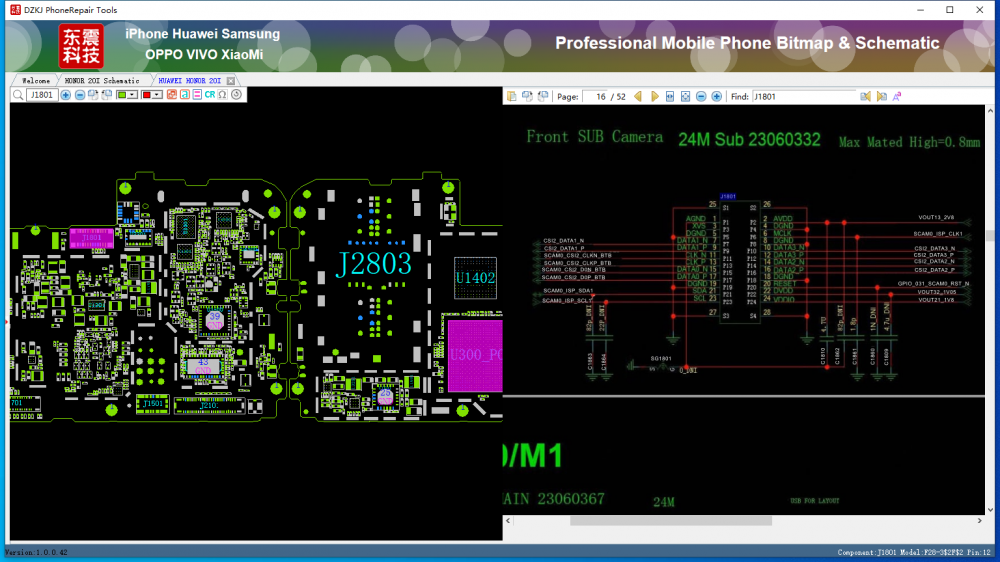The height and width of the screenshot is (562, 1000).
Task: Switch to HONOR 20I Schematic tab
Action: click(102, 80)
